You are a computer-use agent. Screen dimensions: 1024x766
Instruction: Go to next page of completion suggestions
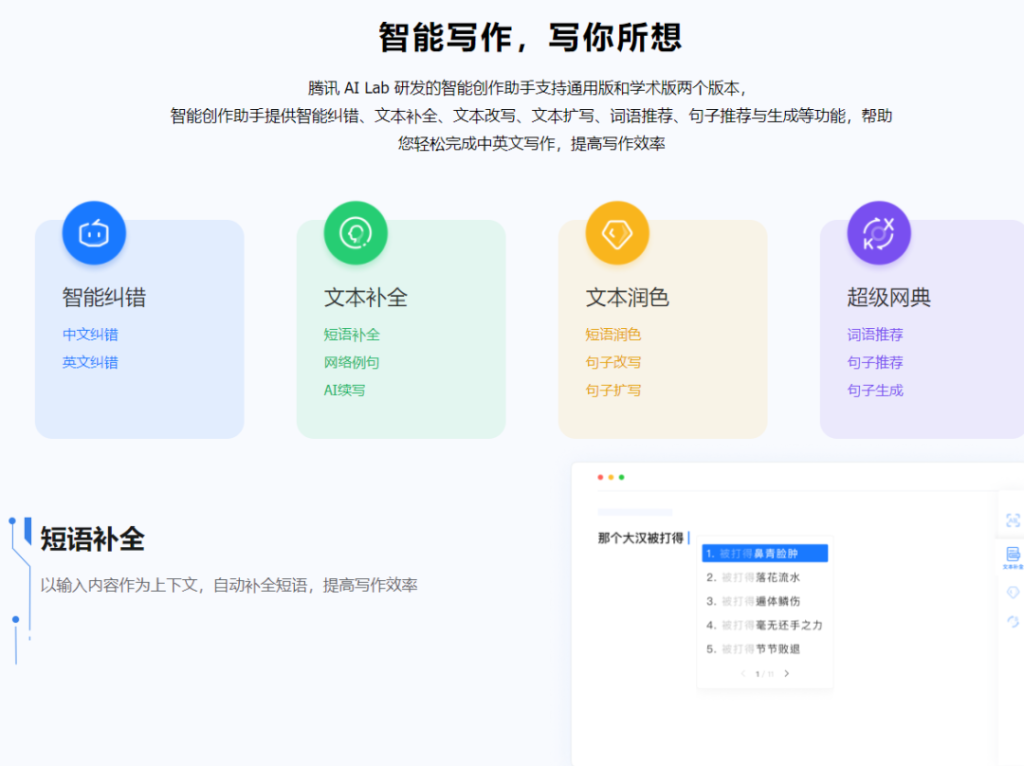786,674
